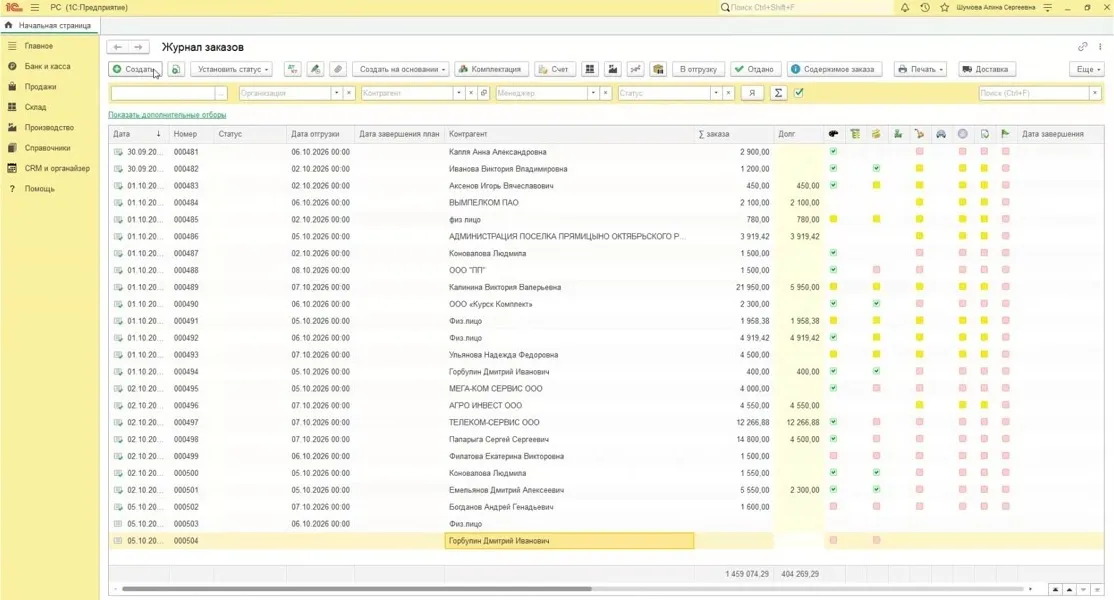The height and width of the screenshot is (600, 1114).
Task: Click the sigma totals icon
Action: coord(779,93)
